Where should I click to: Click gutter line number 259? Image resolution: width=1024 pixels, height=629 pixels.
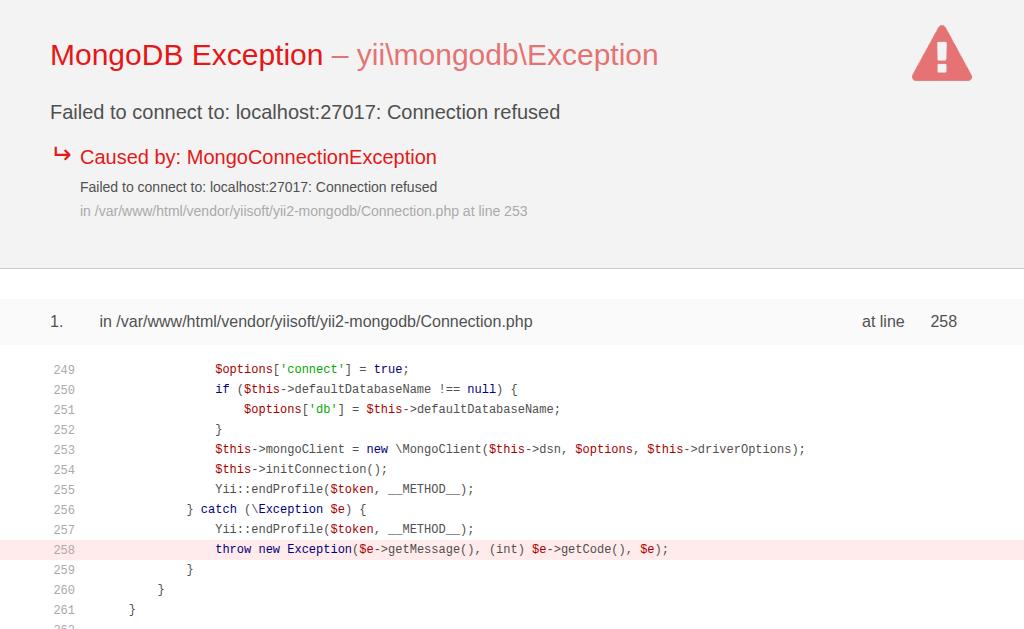[64, 570]
